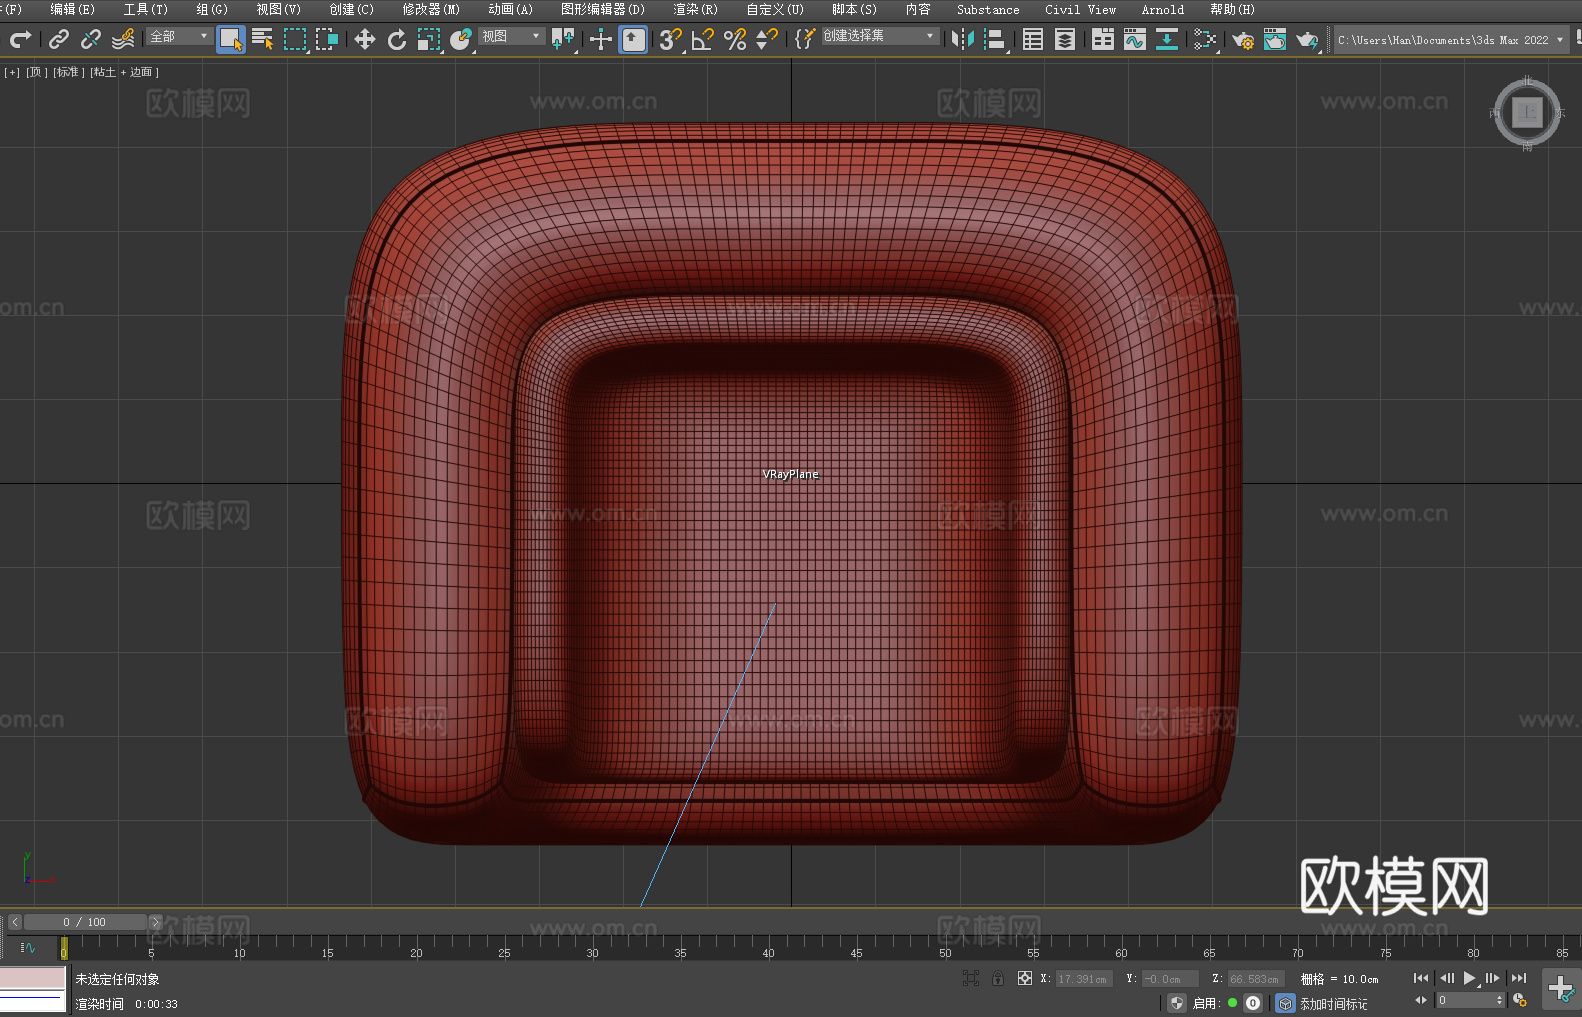This screenshot has width=1582, height=1017.
Task: Step time slider forward with right arrow
Action: point(155,922)
